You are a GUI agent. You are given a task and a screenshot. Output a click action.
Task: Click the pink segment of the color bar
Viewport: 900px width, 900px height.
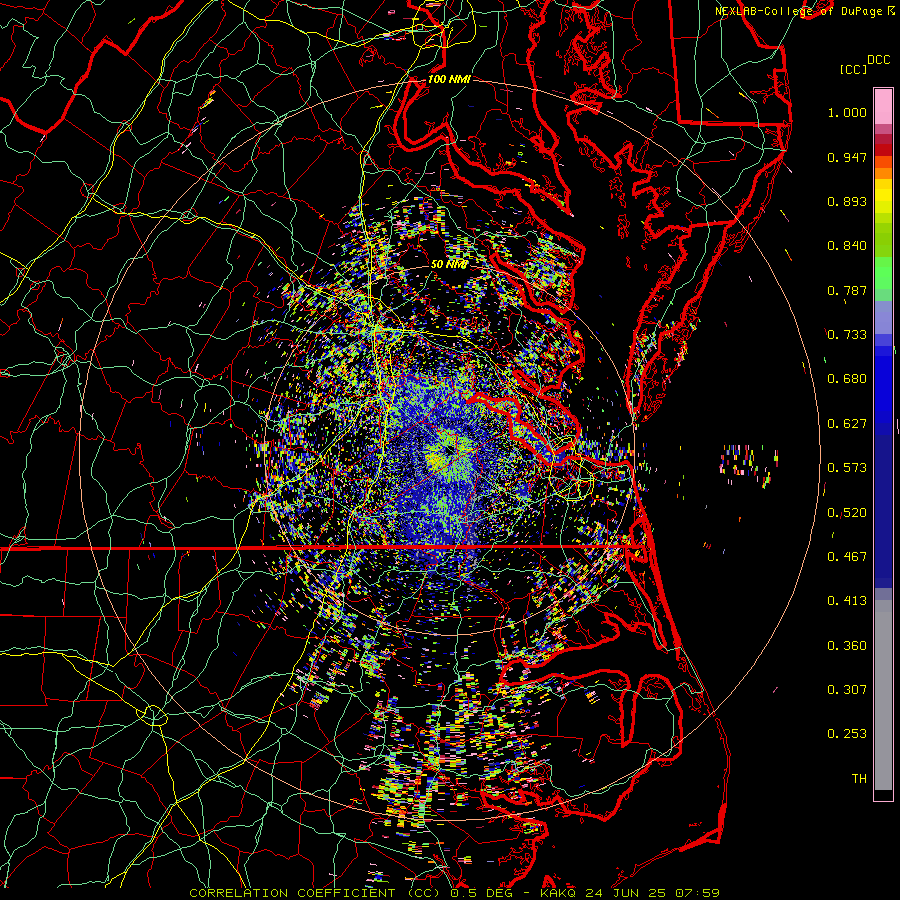pos(883,107)
